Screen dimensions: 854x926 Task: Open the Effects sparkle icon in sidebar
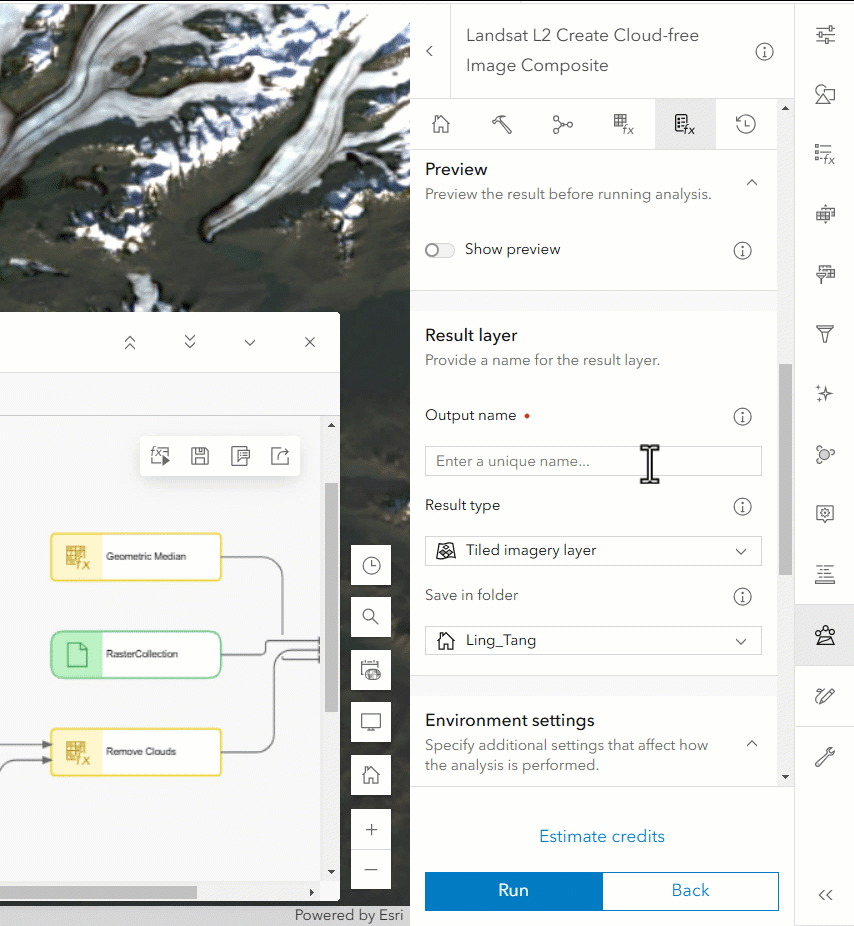(x=825, y=393)
